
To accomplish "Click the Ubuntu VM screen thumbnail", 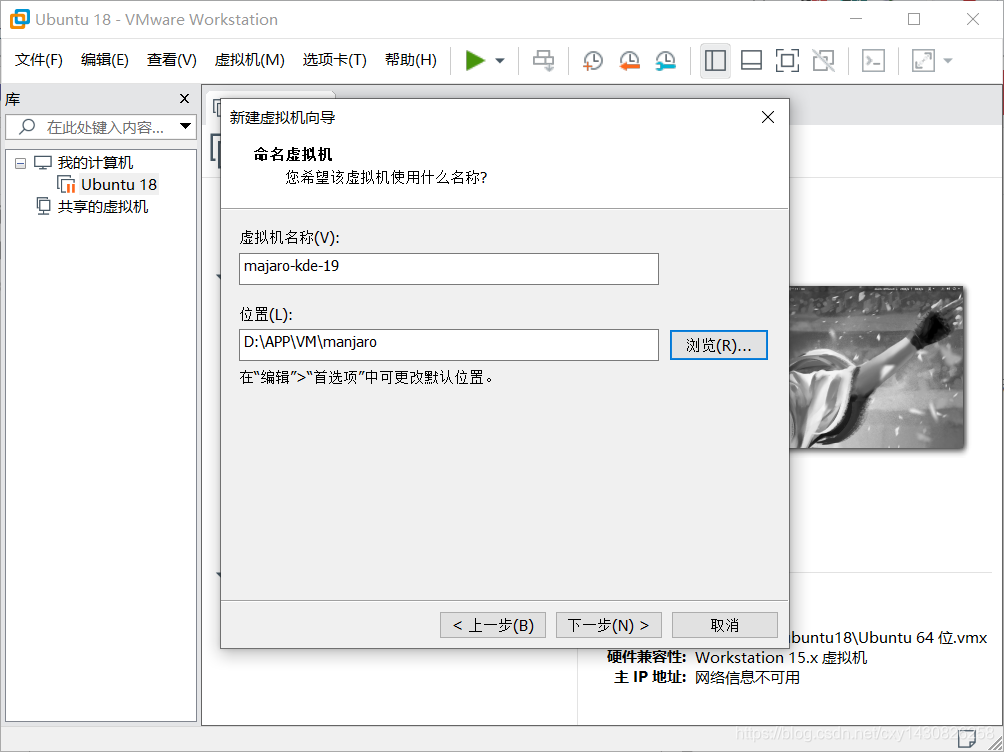I will point(877,367).
